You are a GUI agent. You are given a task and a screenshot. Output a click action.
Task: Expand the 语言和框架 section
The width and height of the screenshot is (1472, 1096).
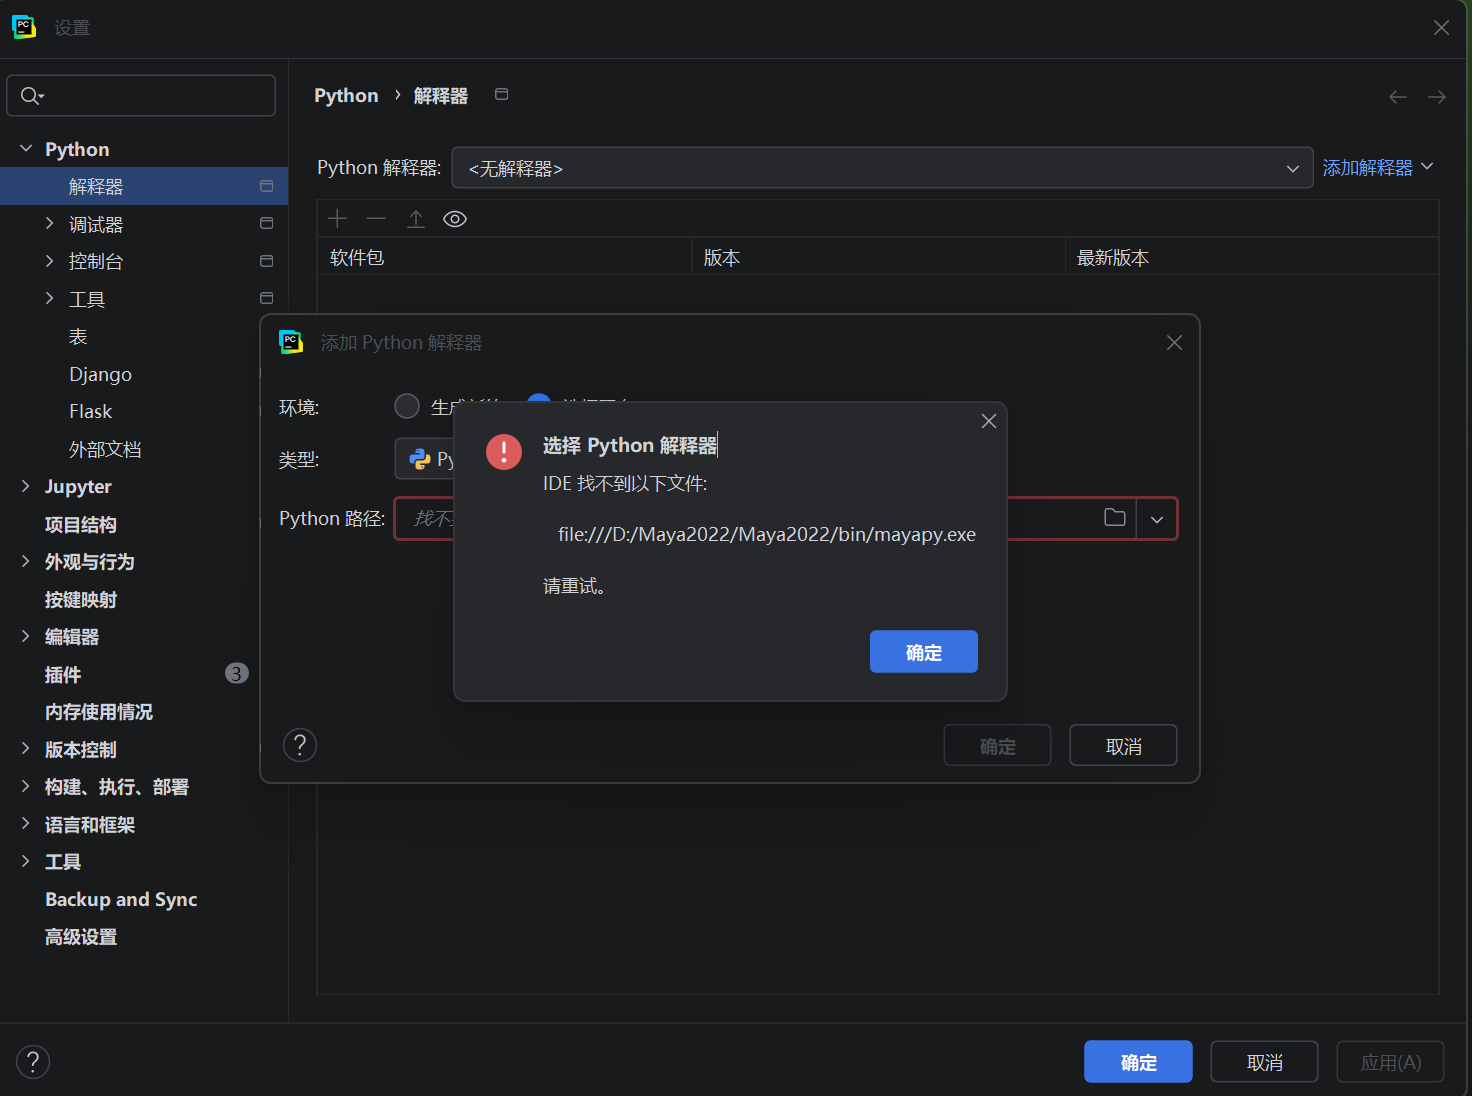point(26,824)
